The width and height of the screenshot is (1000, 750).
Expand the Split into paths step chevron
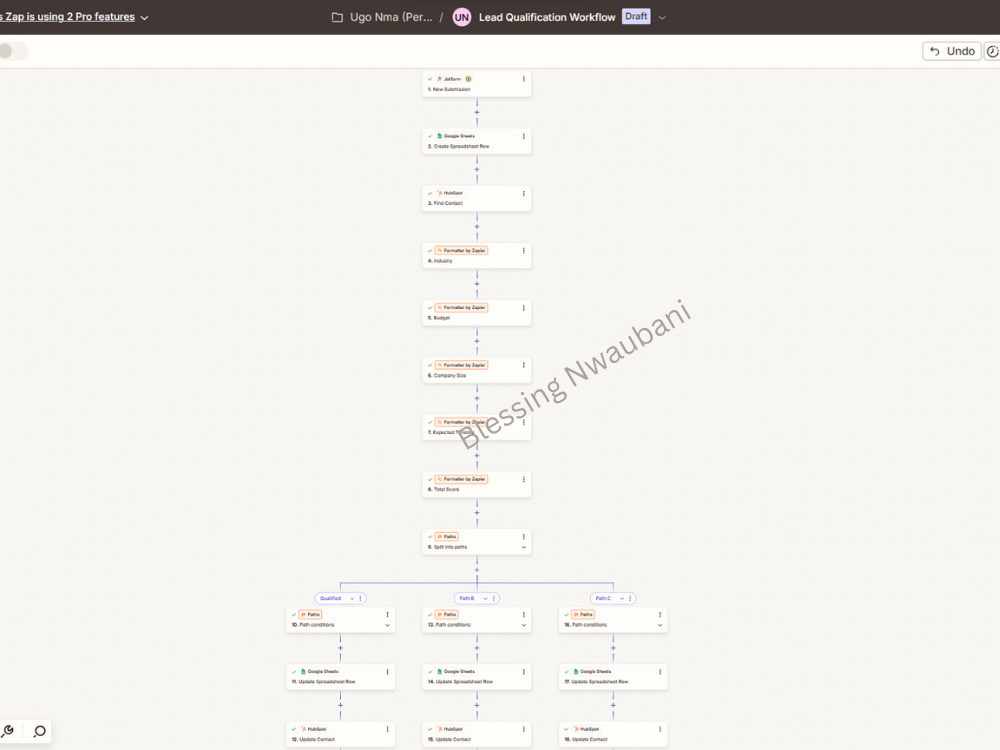(524, 547)
